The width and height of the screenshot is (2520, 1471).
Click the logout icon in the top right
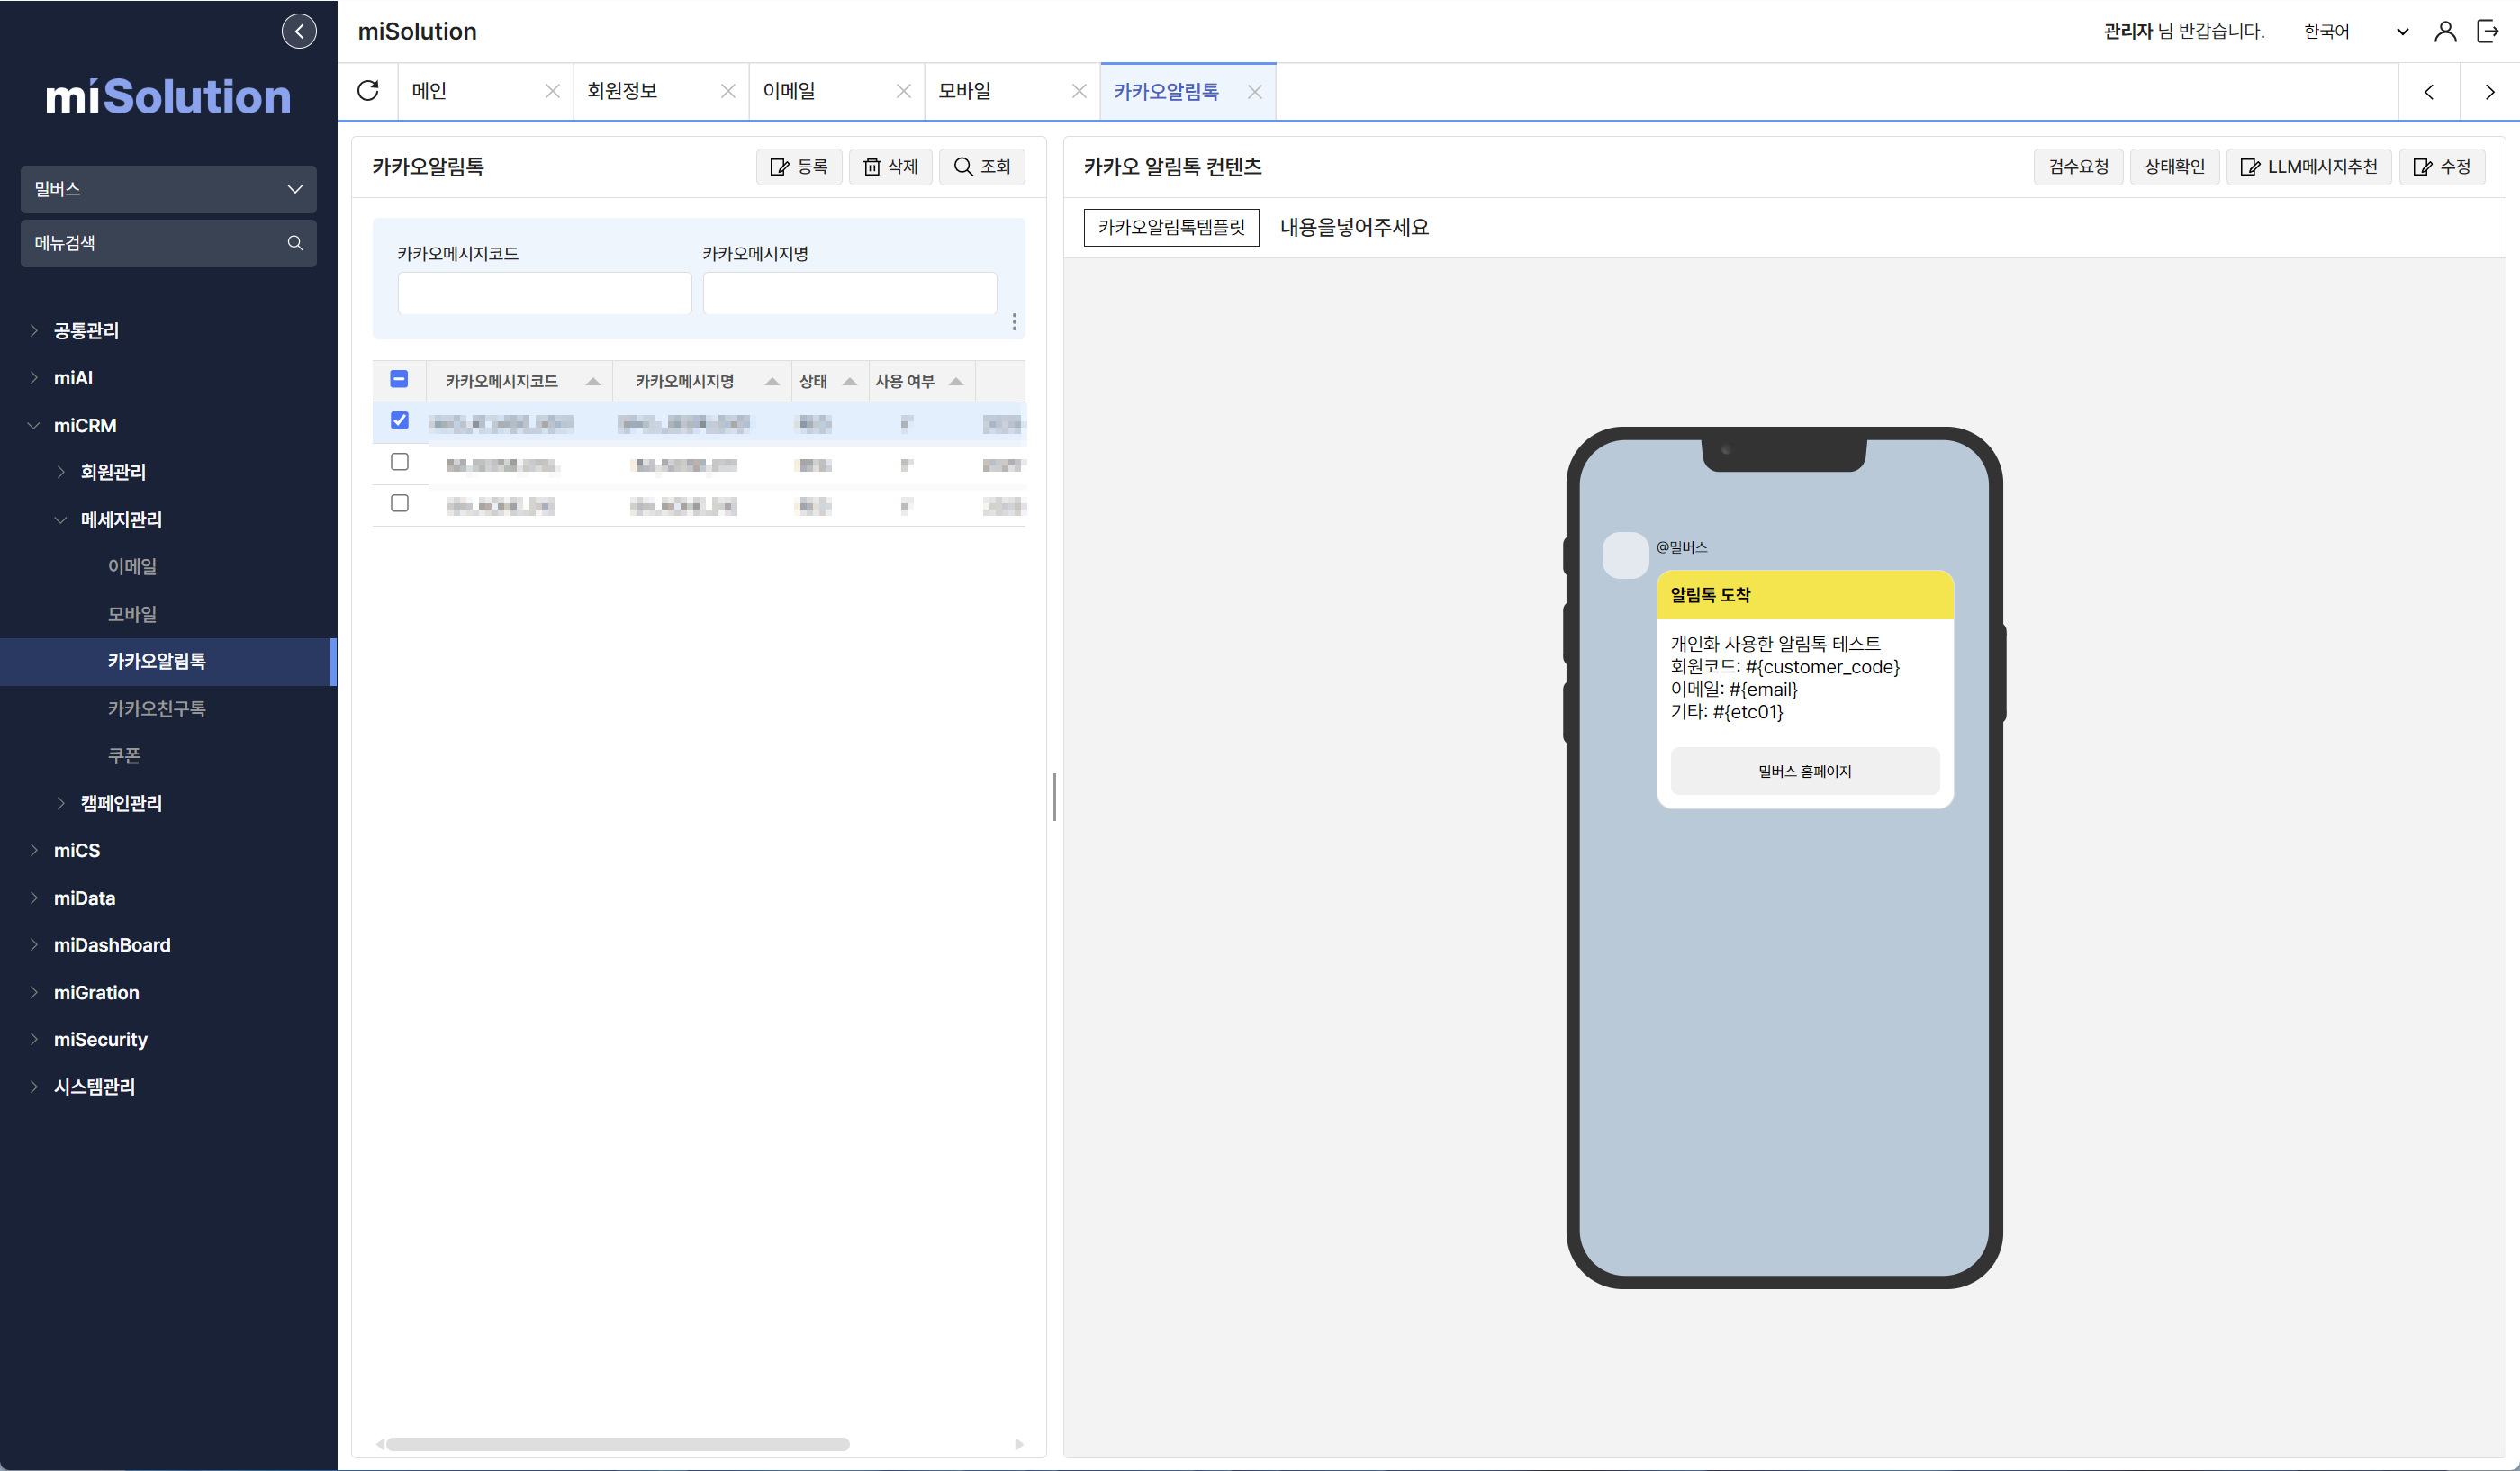[2488, 31]
